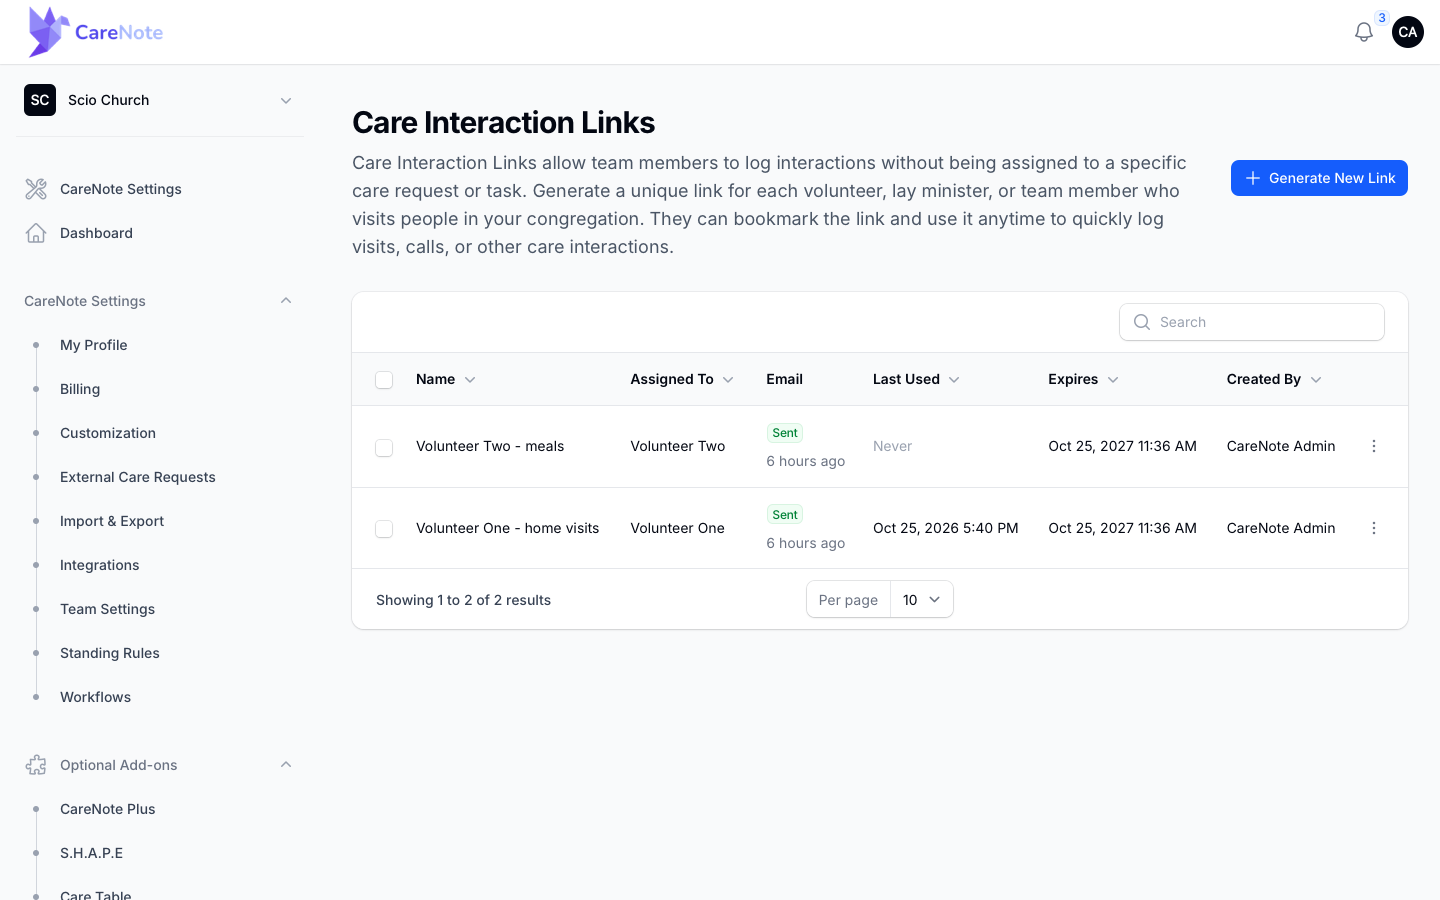Viewport: 1440px width, 900px height.
Task: Open Integrations page
Action: 100,565
